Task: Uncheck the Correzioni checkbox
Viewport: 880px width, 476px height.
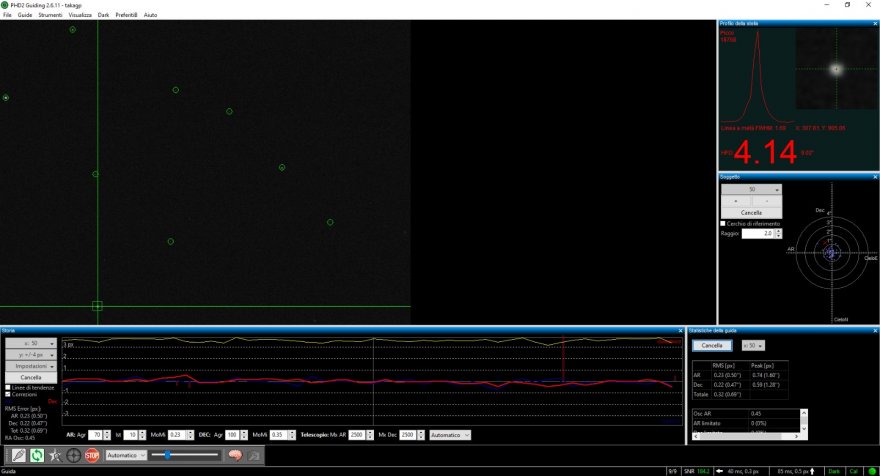Action: pos(8,394)
